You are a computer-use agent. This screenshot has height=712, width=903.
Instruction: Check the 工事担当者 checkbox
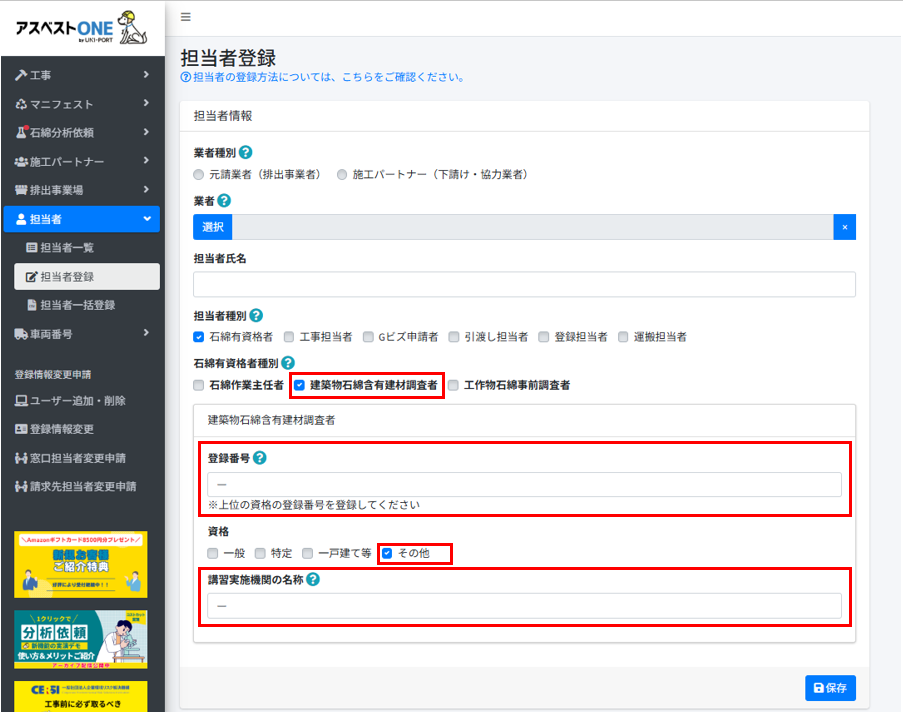[x=289, y=337]
